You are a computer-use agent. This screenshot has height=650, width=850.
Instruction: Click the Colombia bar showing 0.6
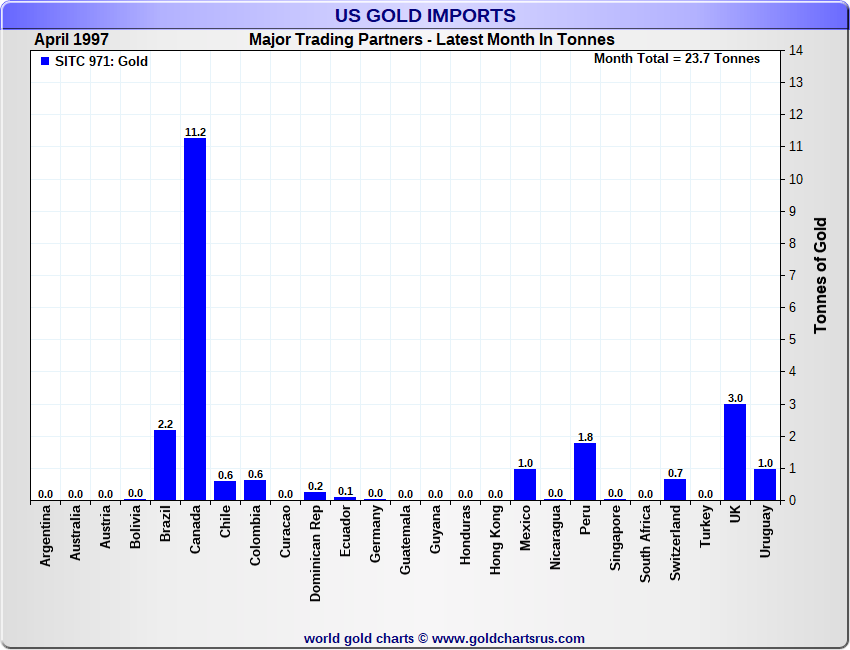coord(255,490)
